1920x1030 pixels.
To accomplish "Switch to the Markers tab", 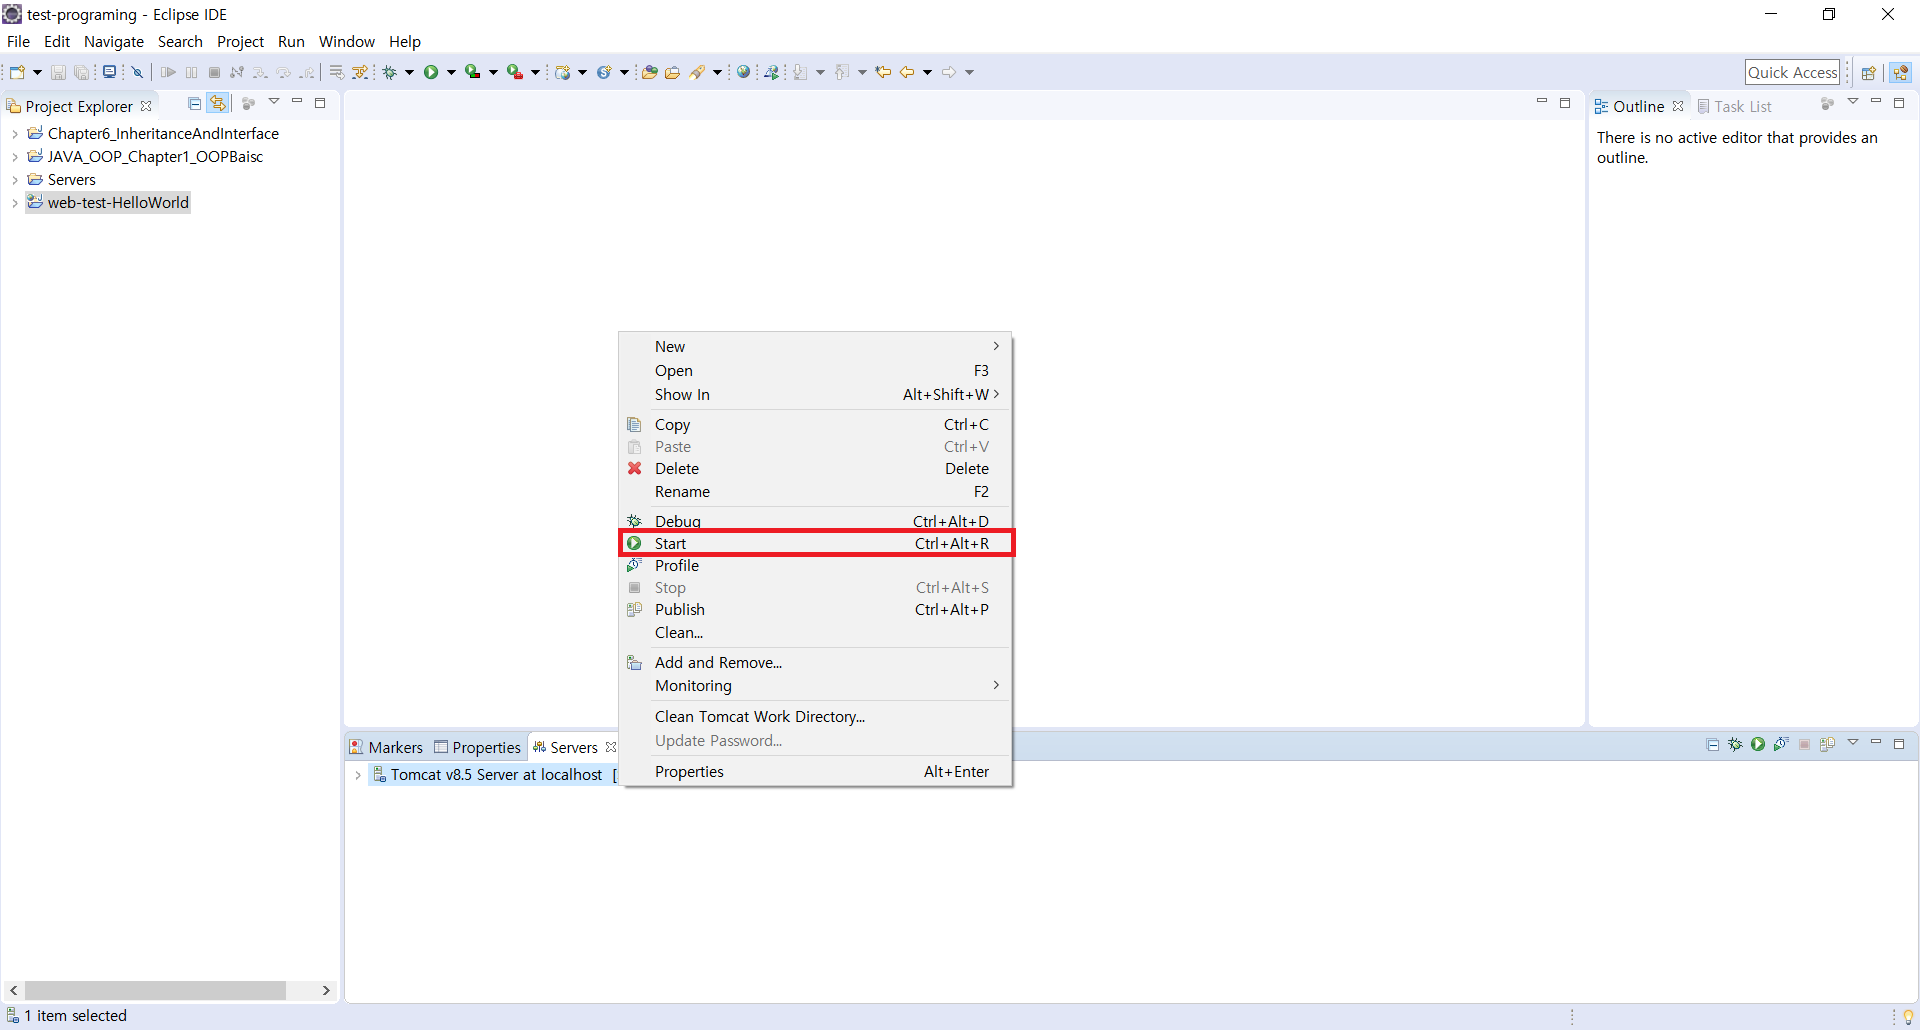I will [386, 748].
